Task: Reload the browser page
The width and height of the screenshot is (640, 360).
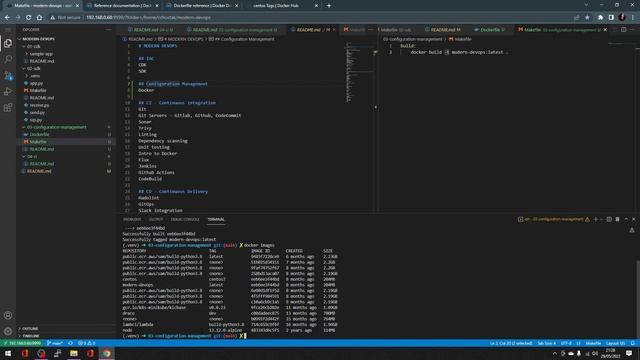Action: point(29,18)
